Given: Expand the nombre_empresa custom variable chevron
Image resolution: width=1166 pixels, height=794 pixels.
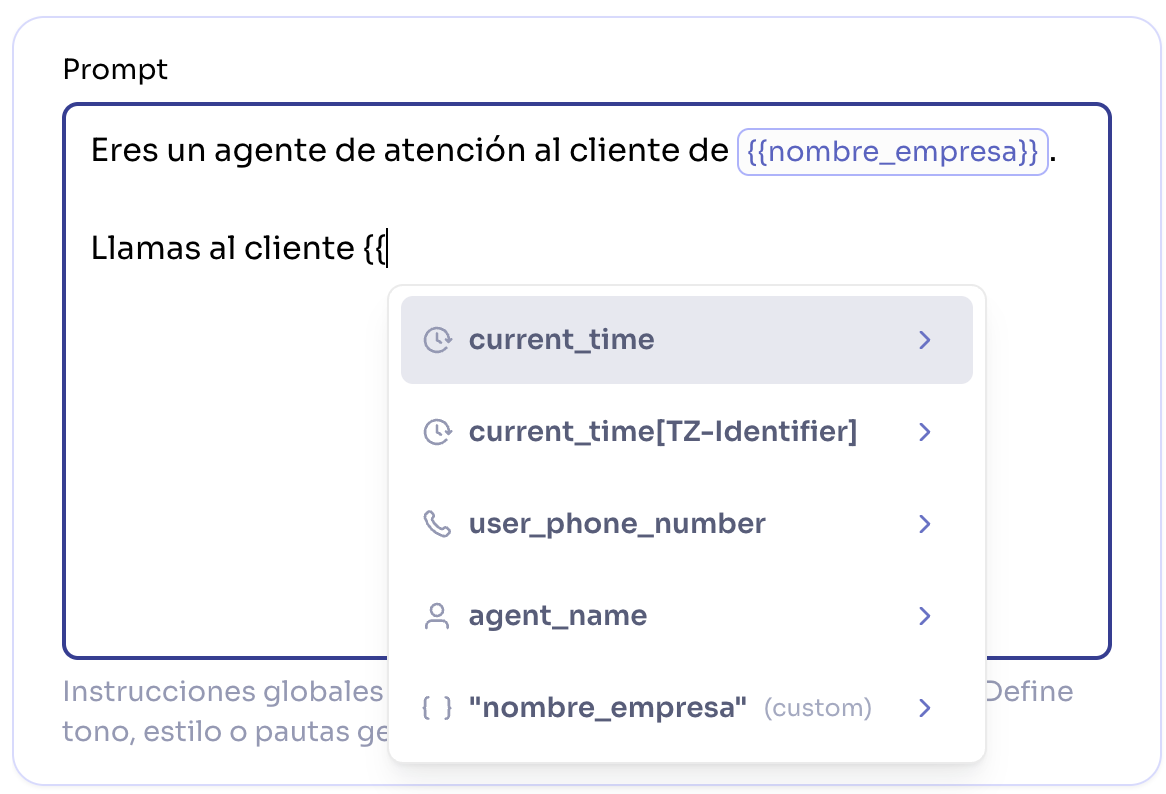Looking at the screenshot, I should pos(924,707).
